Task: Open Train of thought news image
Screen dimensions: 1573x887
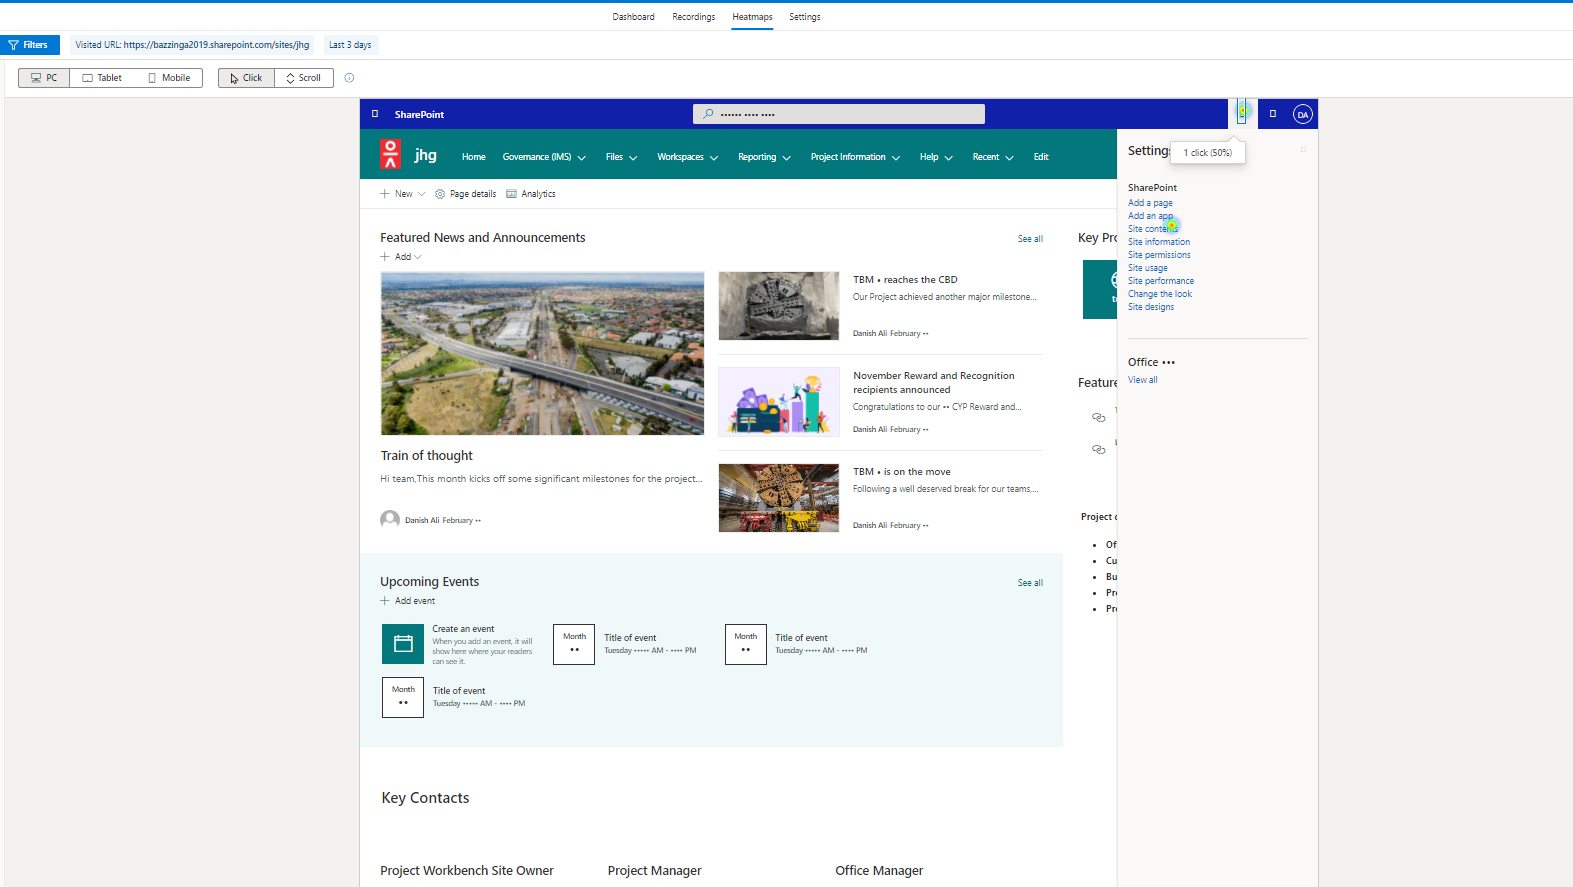Action: (542, 353)
